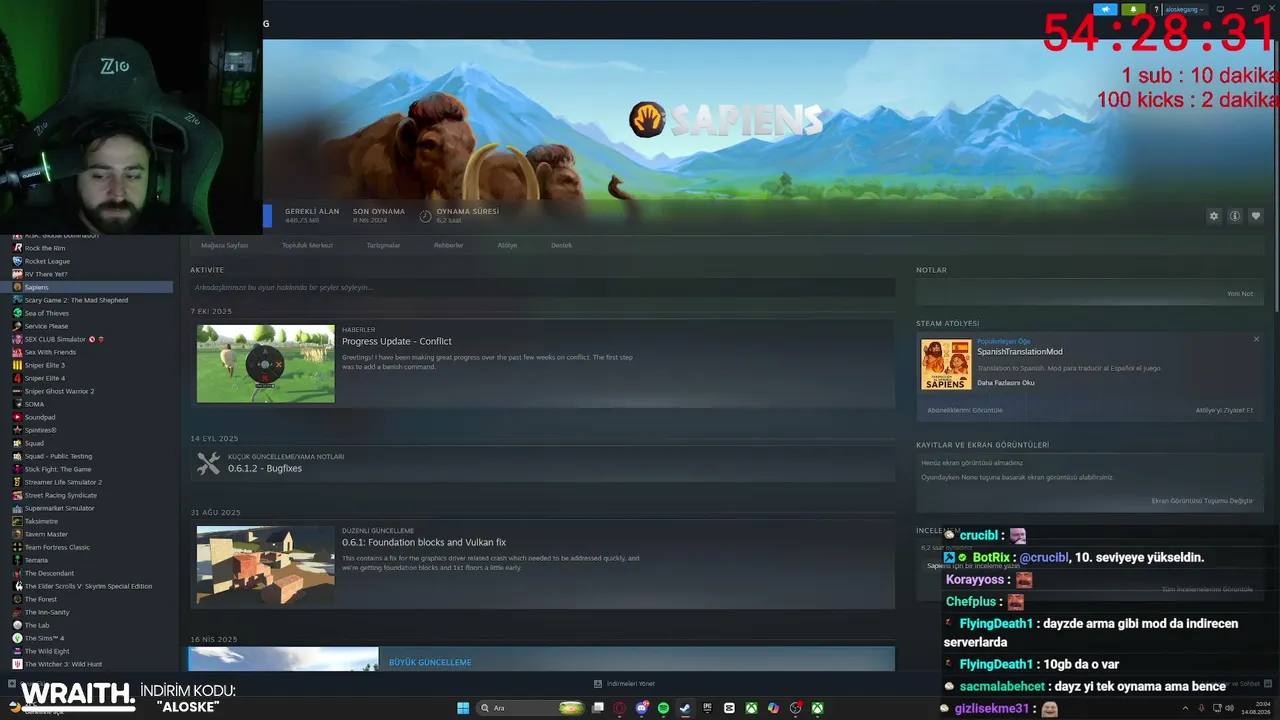Open Steam taskbar icon
Image resolution: width=1280 pixels, height=720 pixels.
point(685,708)
